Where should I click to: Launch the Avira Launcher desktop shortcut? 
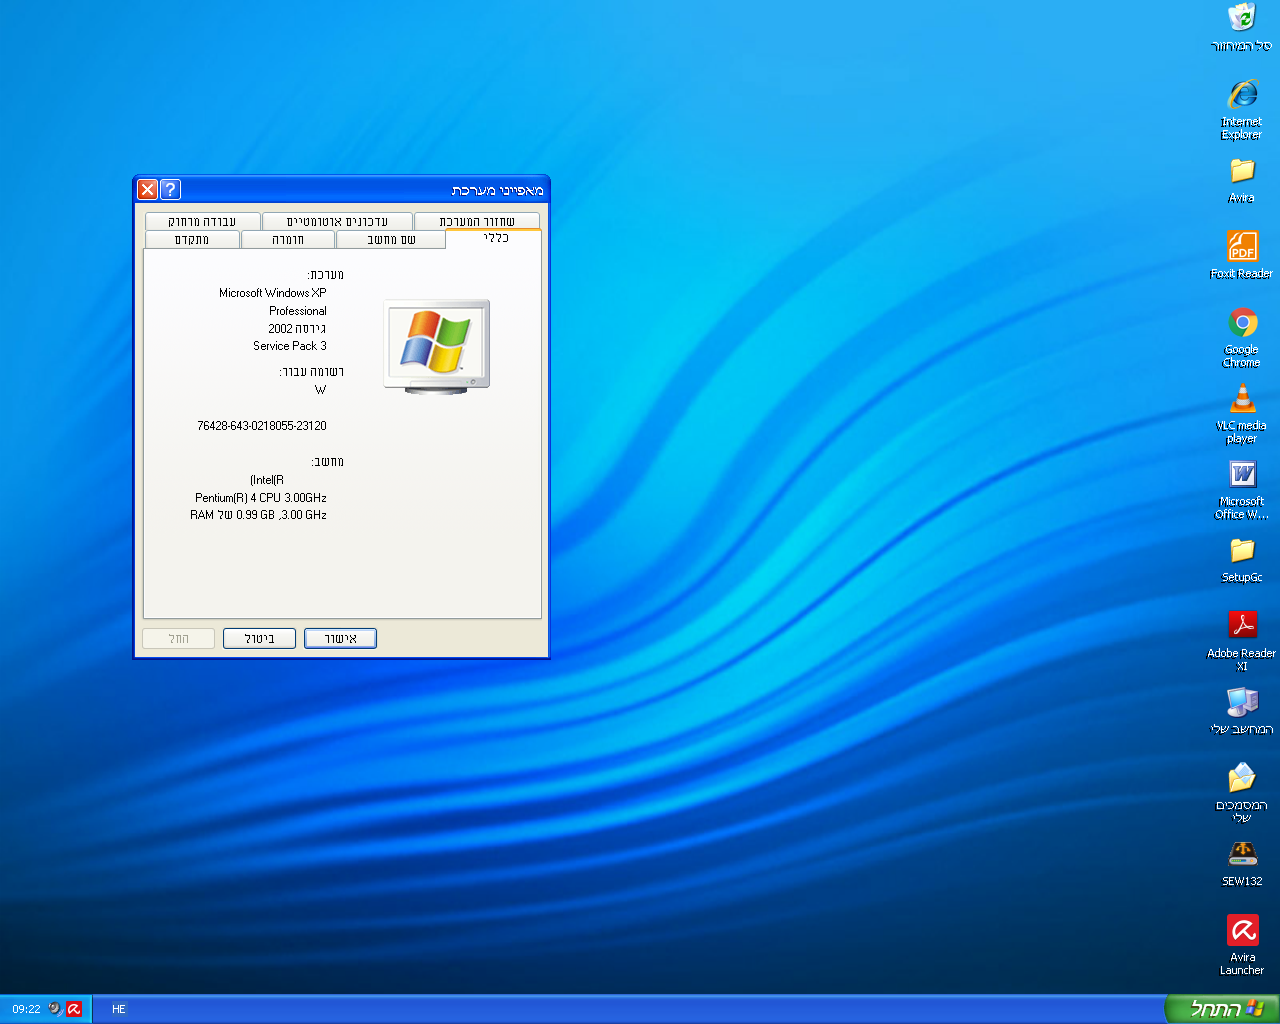(x=1241, y=945)
